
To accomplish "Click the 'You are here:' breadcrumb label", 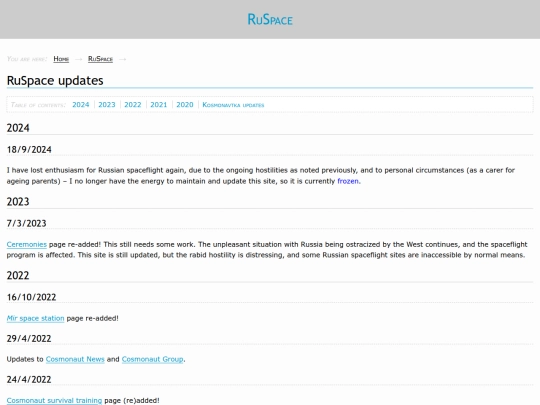I will (x=27, y=59).
